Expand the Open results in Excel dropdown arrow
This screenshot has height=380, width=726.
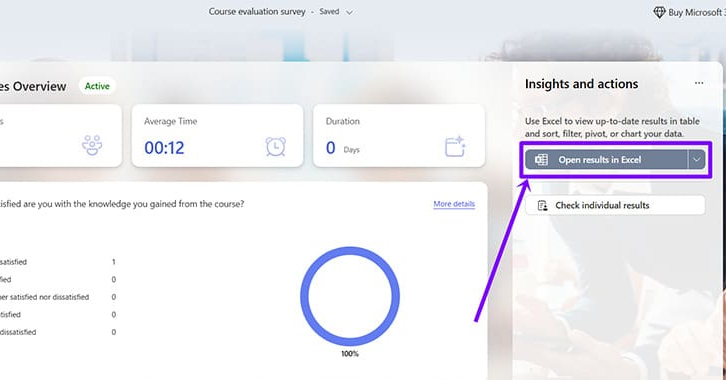click(x=696, y=160)
